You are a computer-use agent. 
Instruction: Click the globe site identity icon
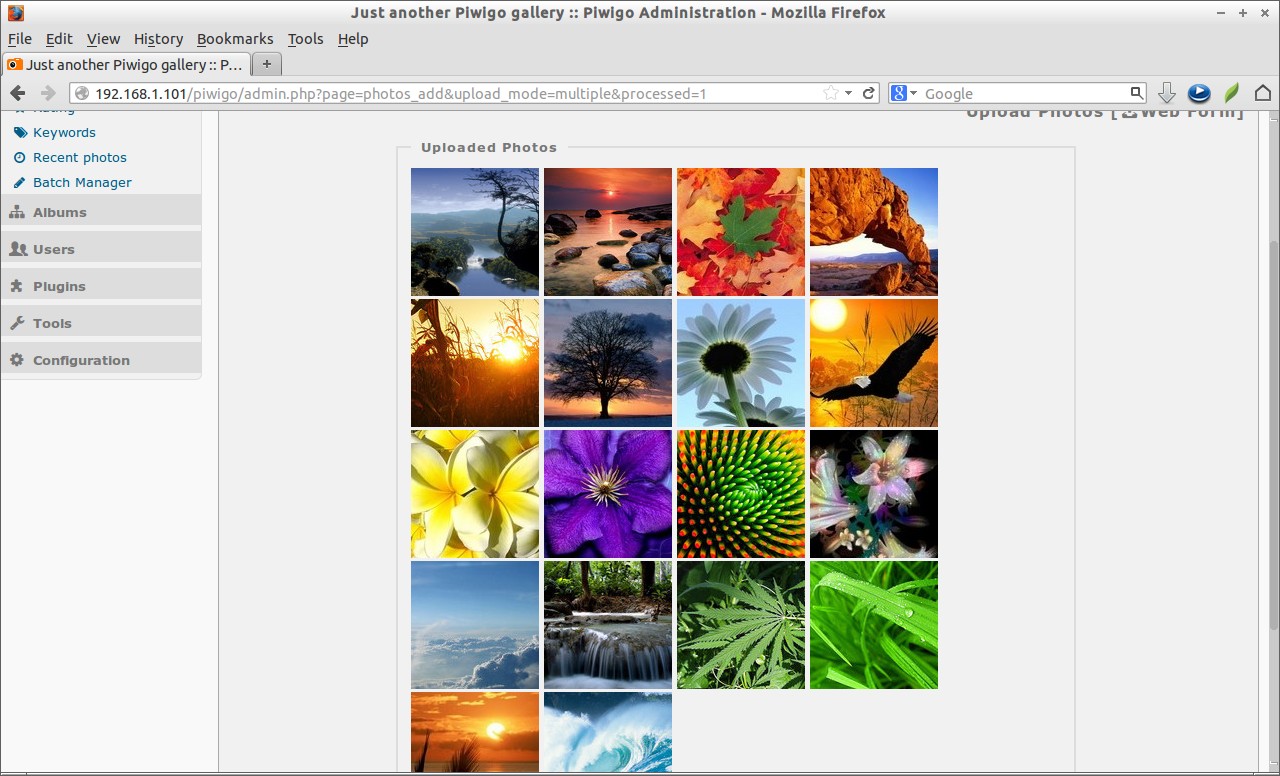pyautogui.click(x=83, y=93)
